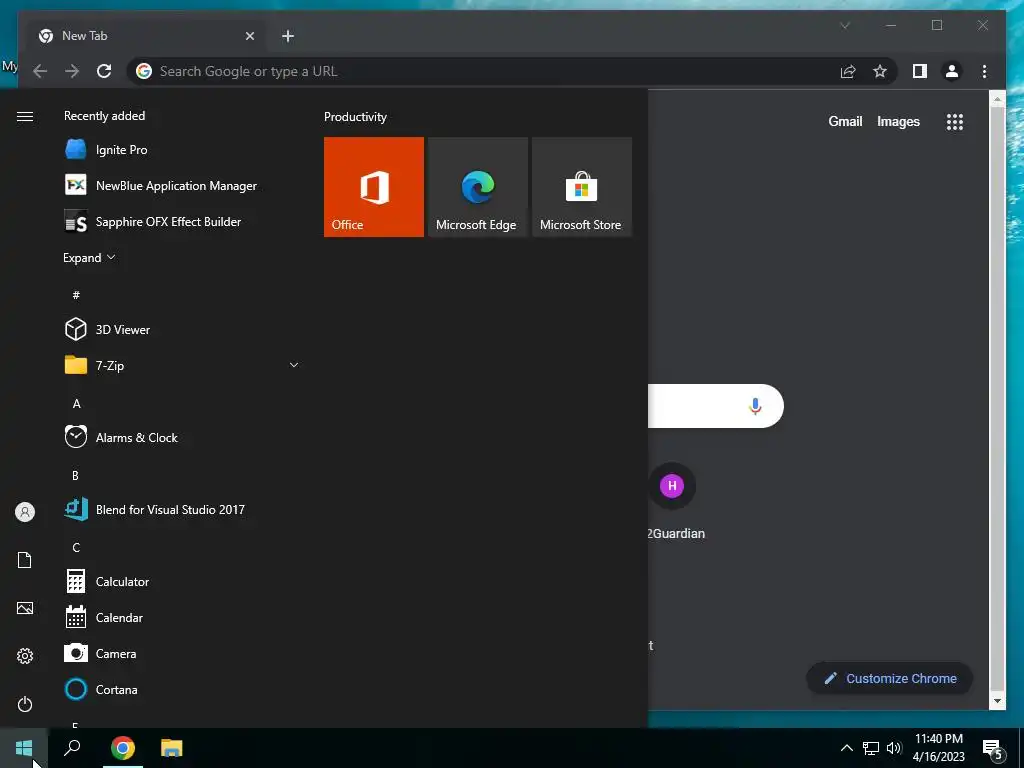Jump to letter C in app list
The image size is (1024, 768).
[76, 547]
